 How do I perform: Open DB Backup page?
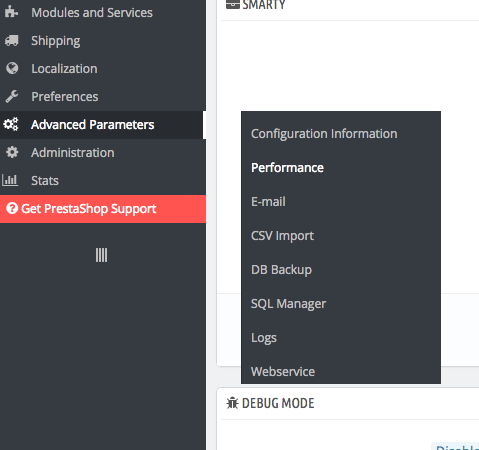tap(281, 270)
